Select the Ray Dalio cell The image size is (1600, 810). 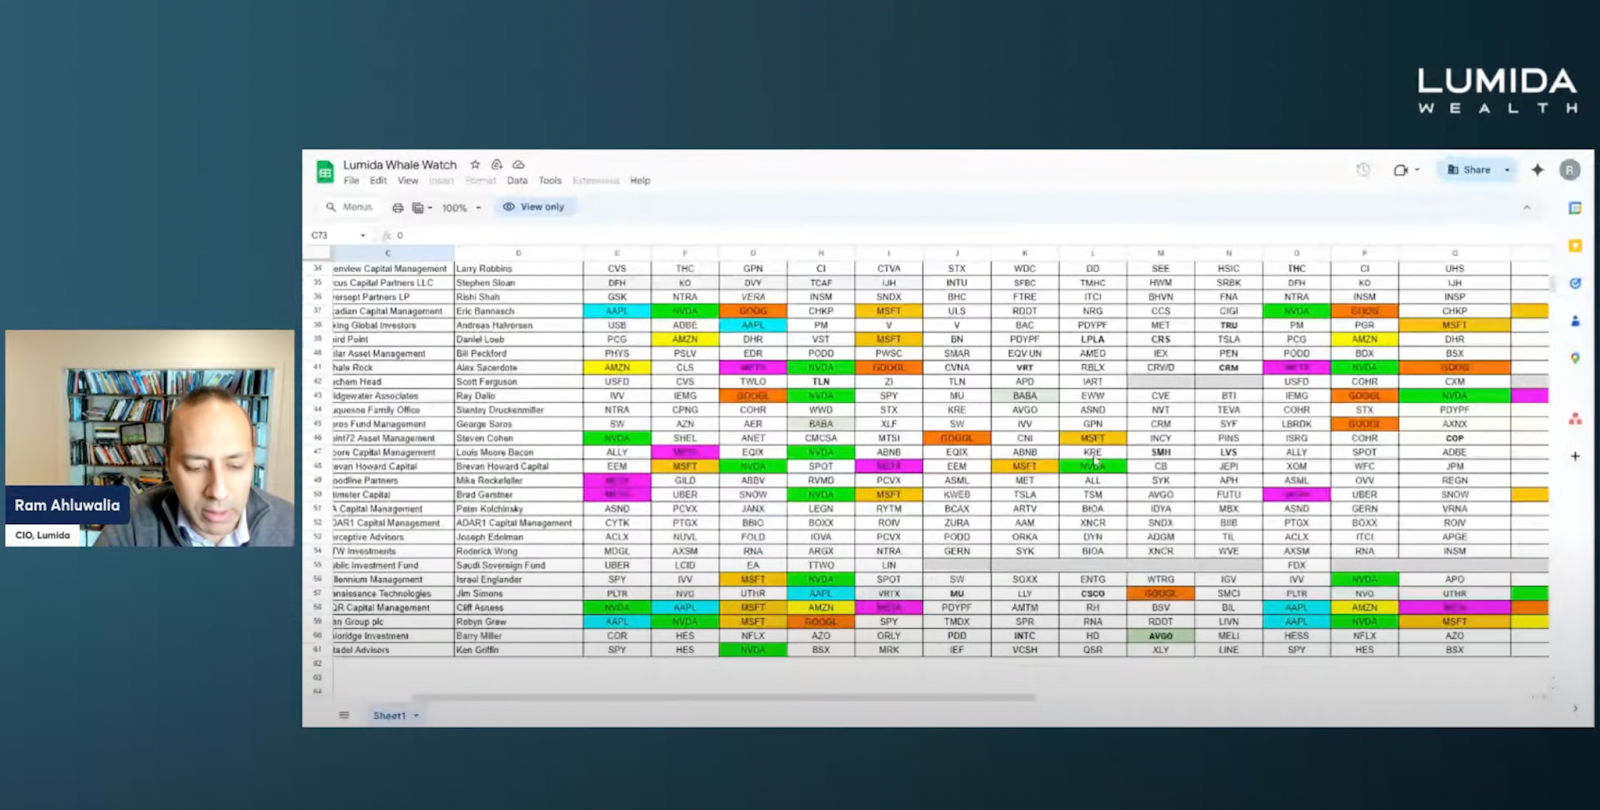coord(518,396)
